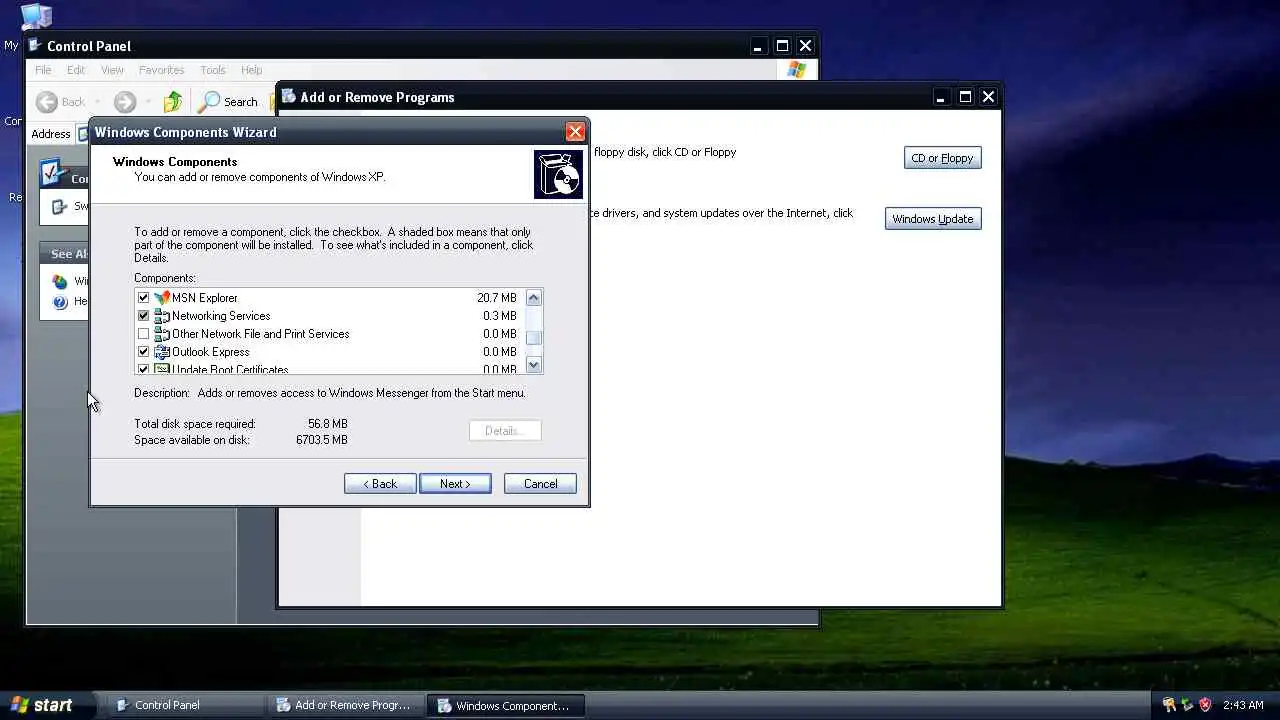Click the Control Panel title bar icon
1280x720 pixels.
[x=35, y=45]
